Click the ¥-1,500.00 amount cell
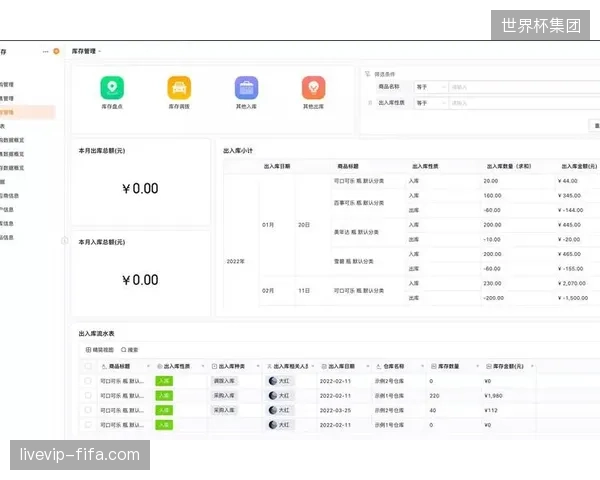Screen dimensions: 600x480 click(x=573, y=298)
